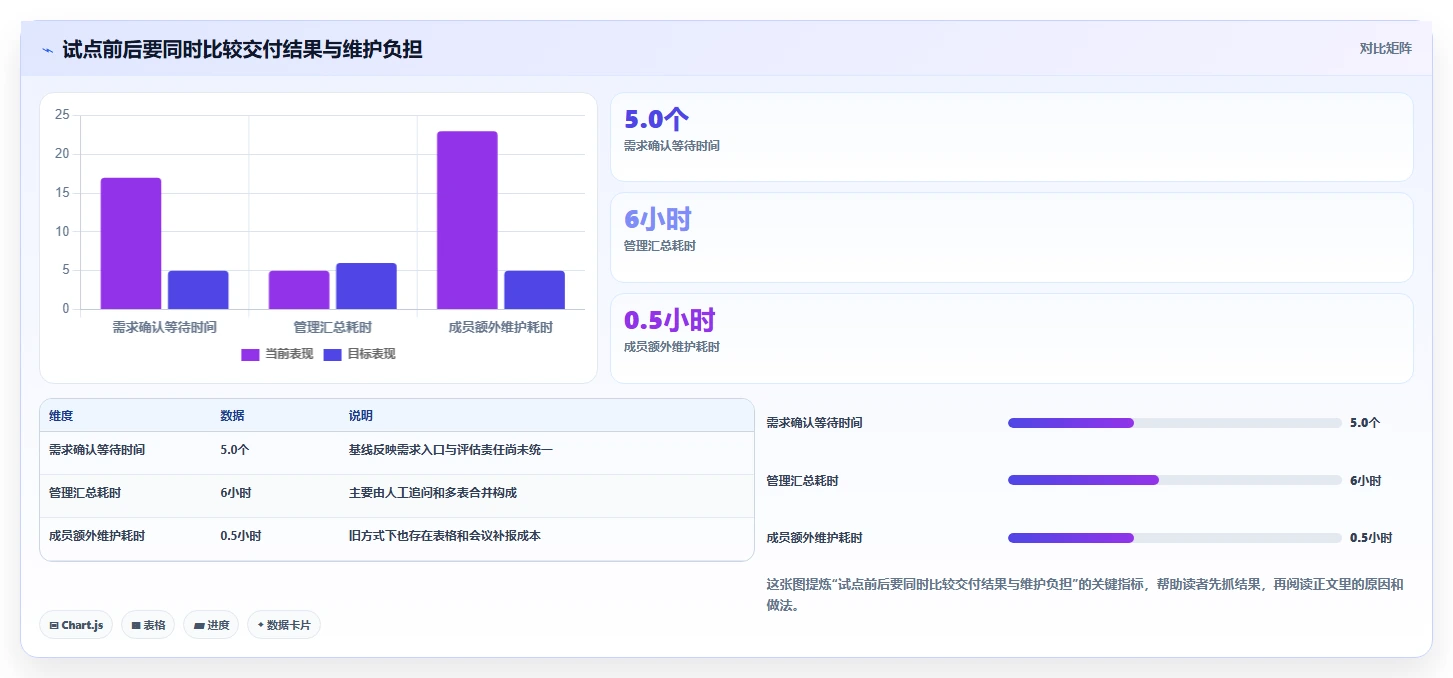Click the 目标表现 bar for 管理汇总耗时
This screenshot has width=1453, height=678.
tap(366, 286)
